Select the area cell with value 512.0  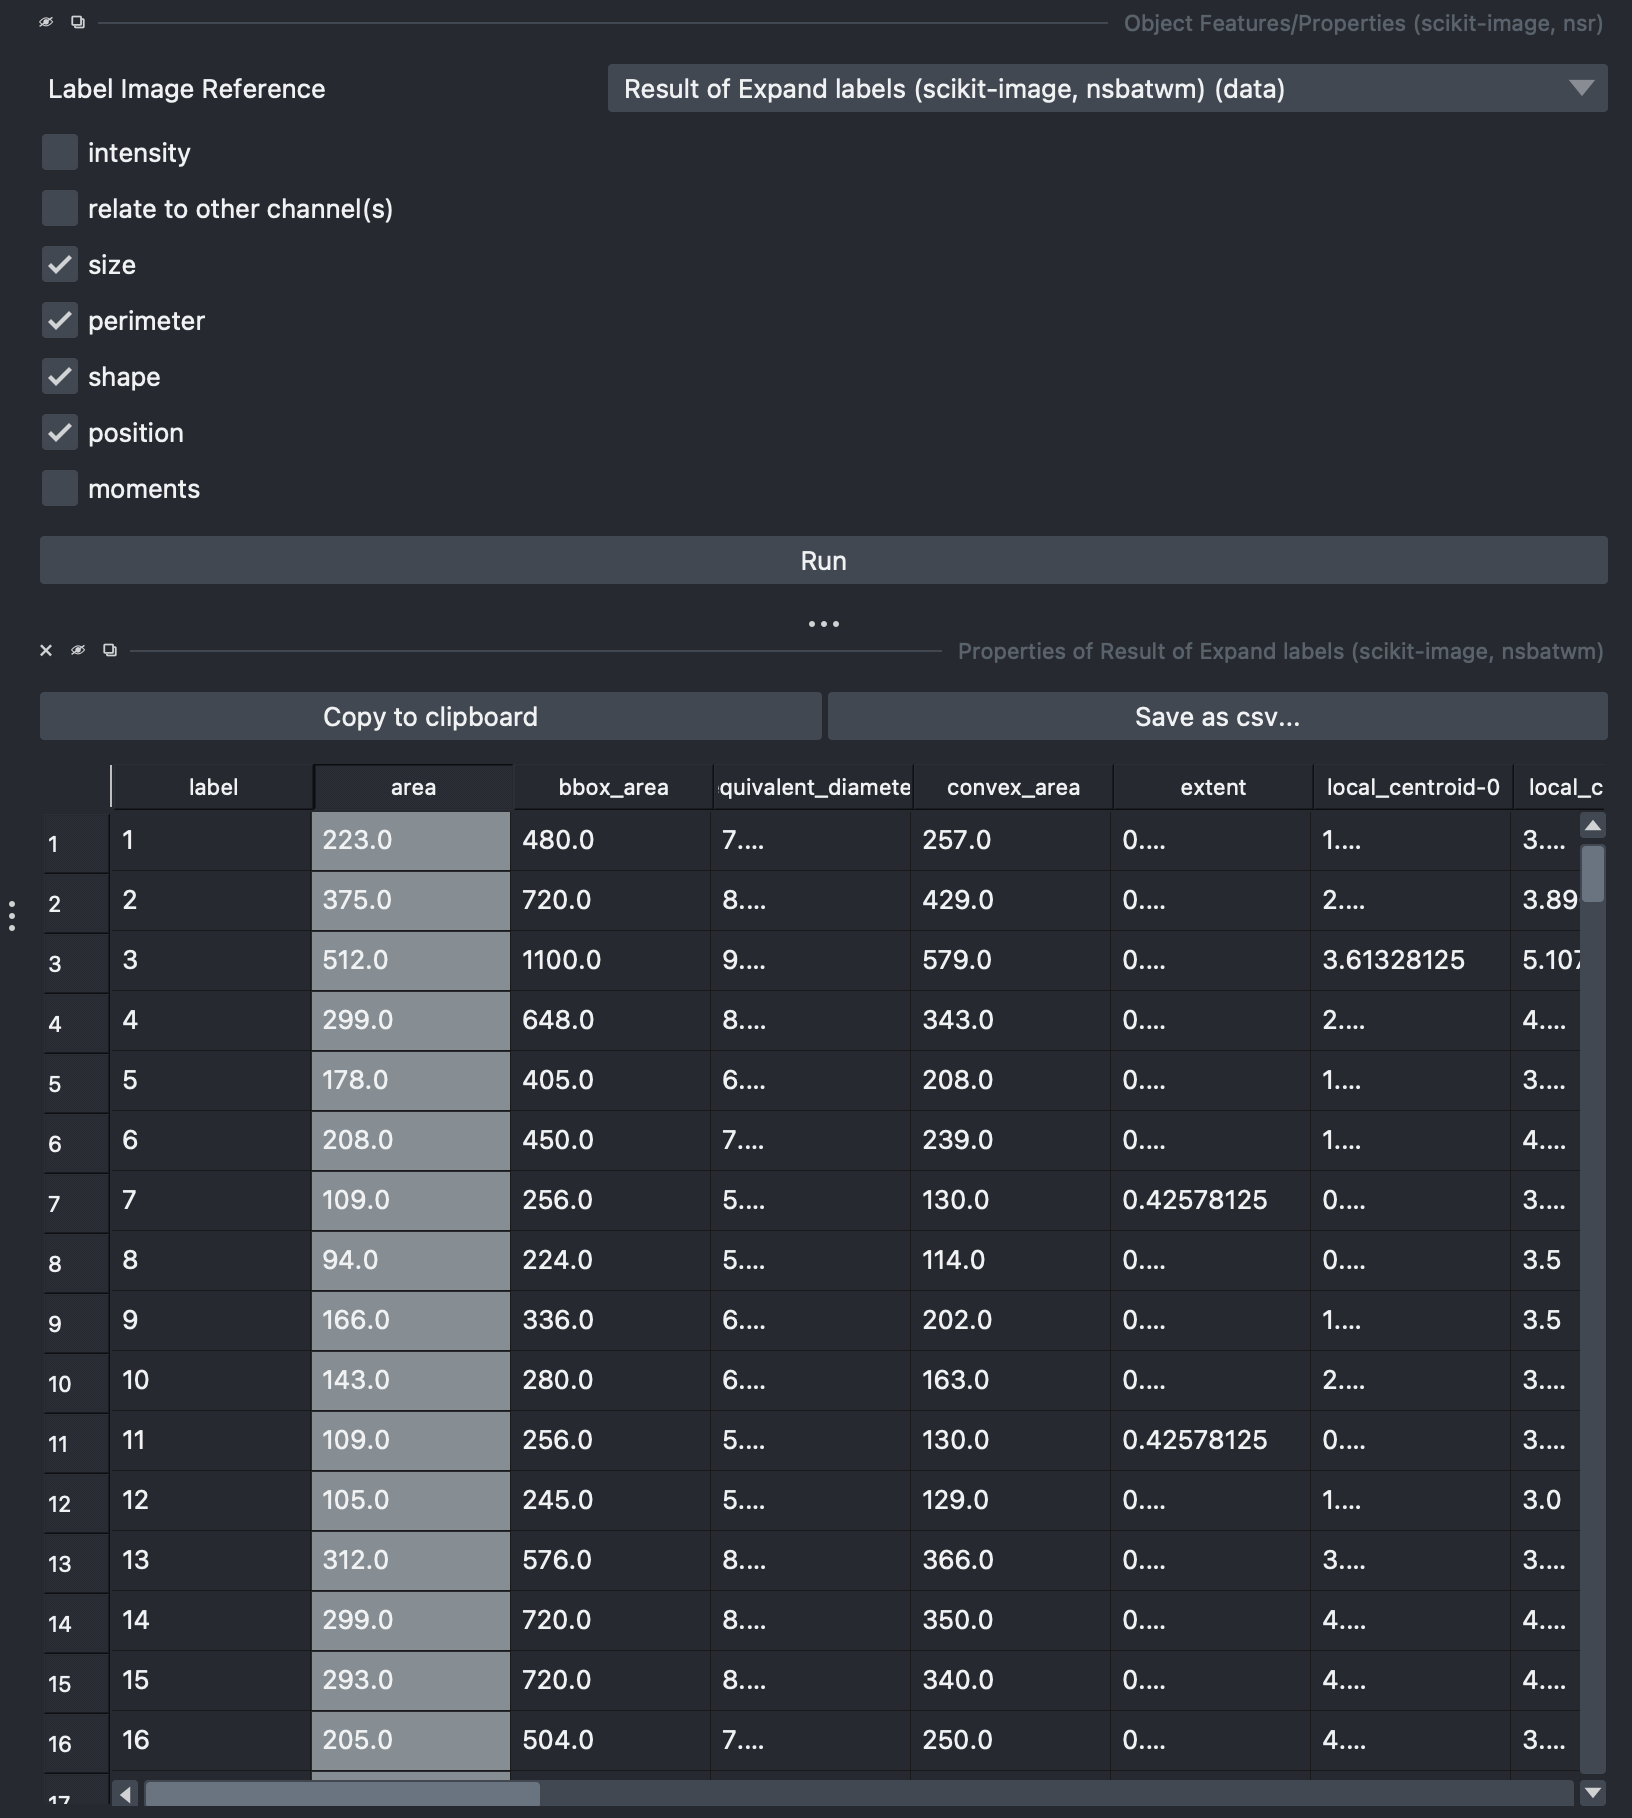[411, 960]
